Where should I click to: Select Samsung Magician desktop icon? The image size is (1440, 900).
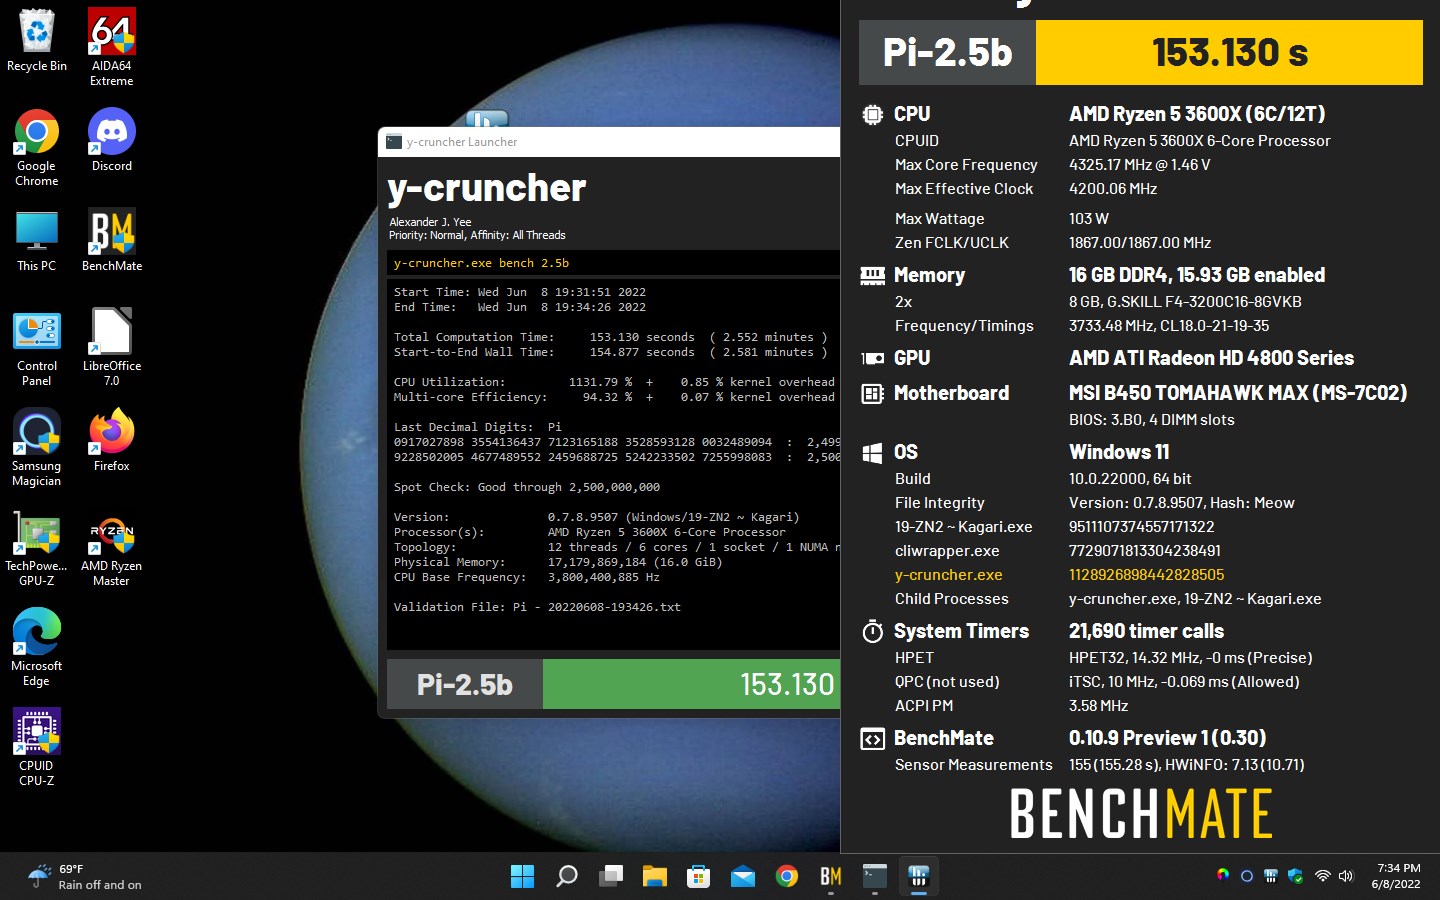pos(37,448)
